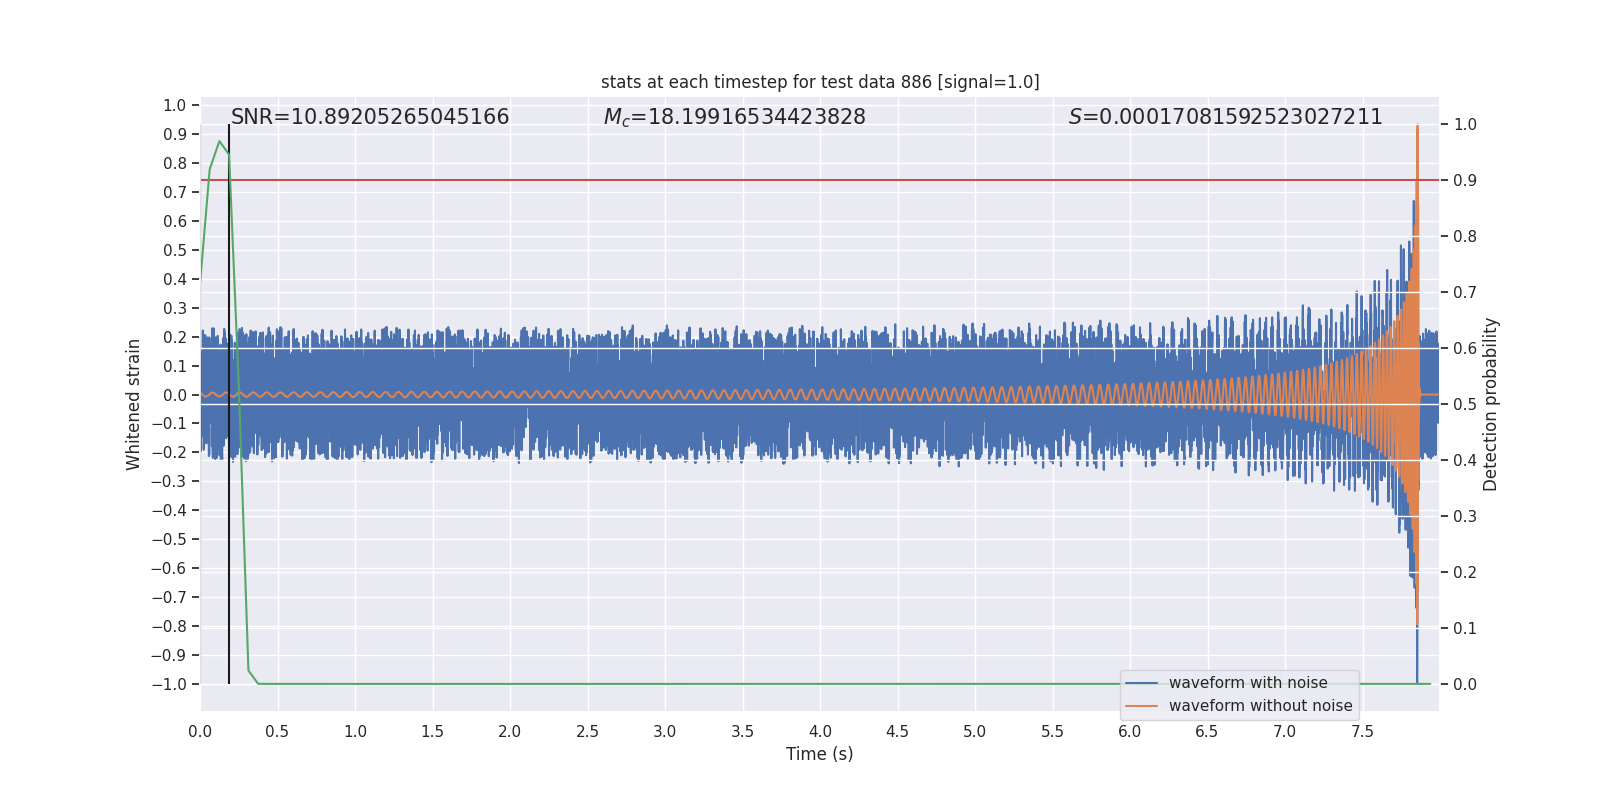This screenshot has width=1600, height=800.
Task: Pick the orange legend line swatch
Action: pos(1141,706)
